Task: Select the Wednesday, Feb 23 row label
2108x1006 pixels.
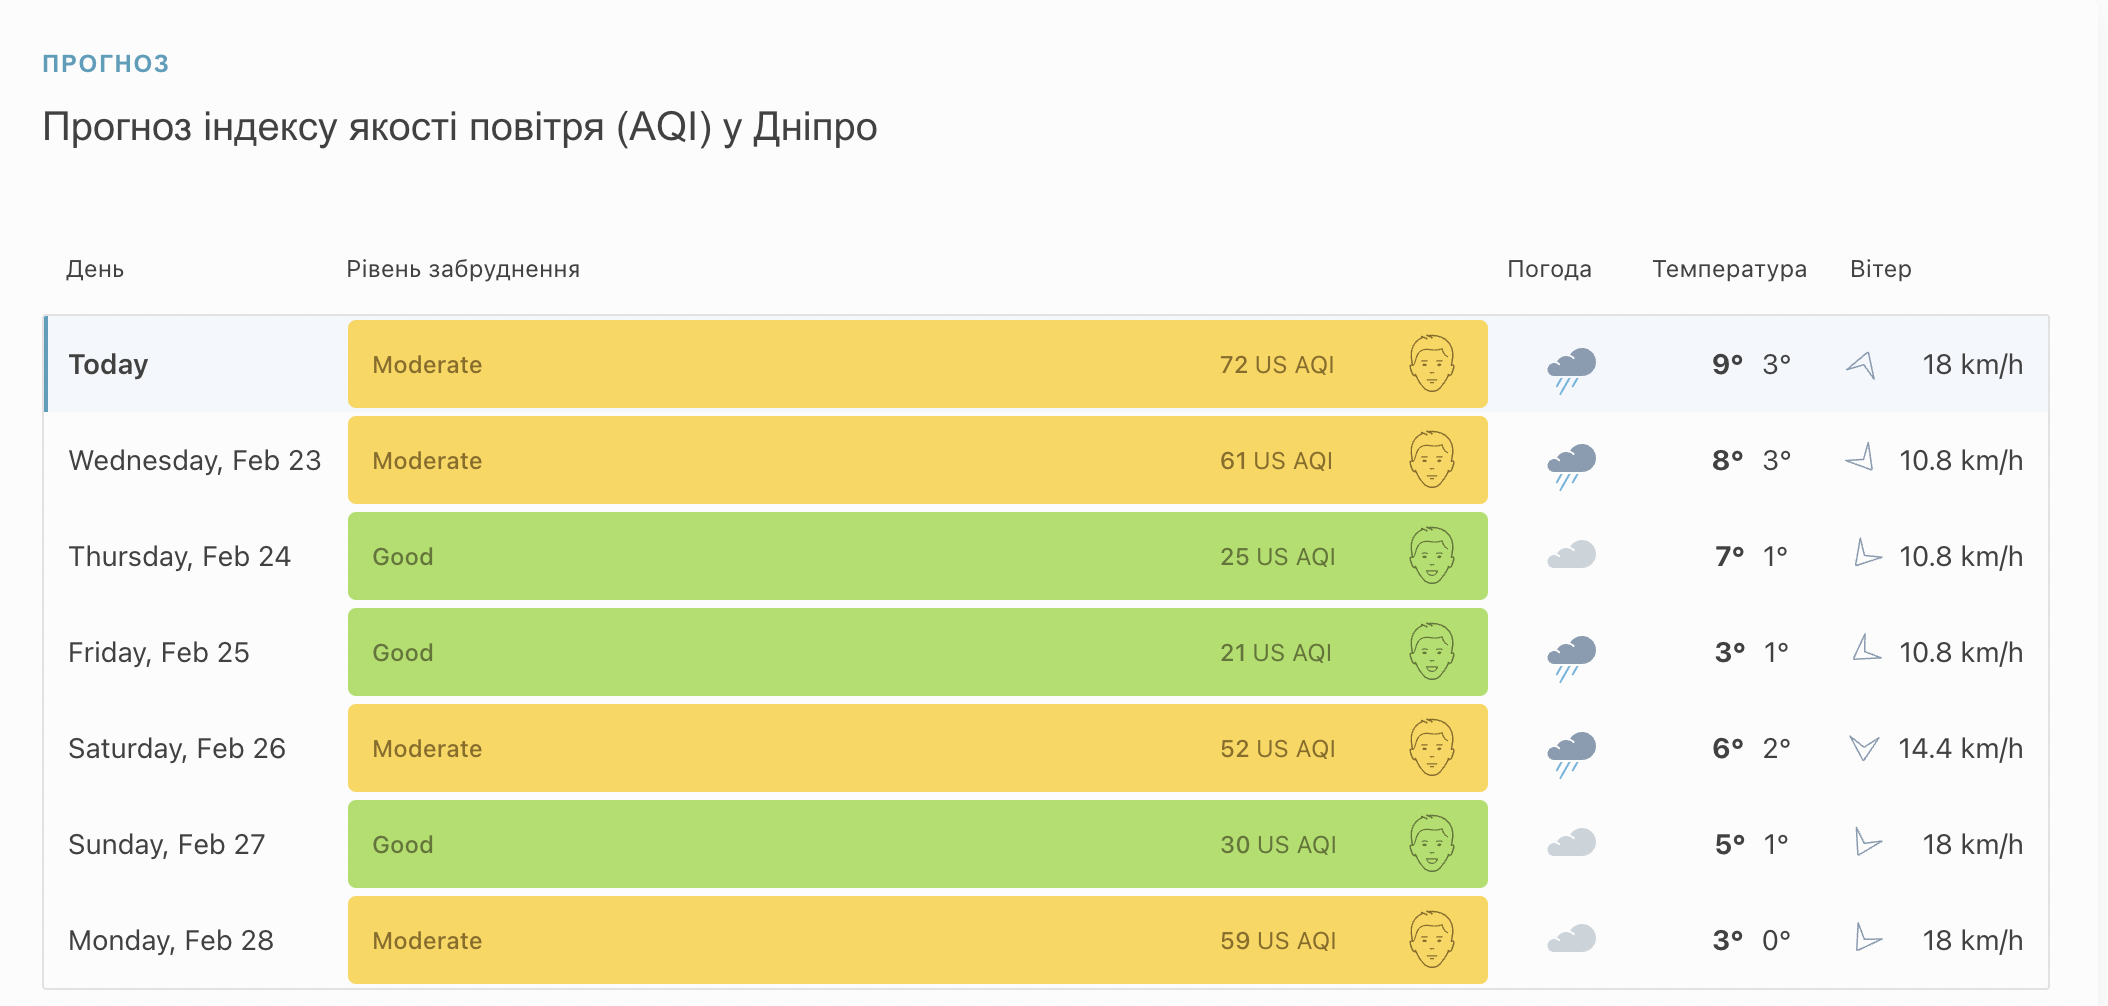Action: pos(195,460)
